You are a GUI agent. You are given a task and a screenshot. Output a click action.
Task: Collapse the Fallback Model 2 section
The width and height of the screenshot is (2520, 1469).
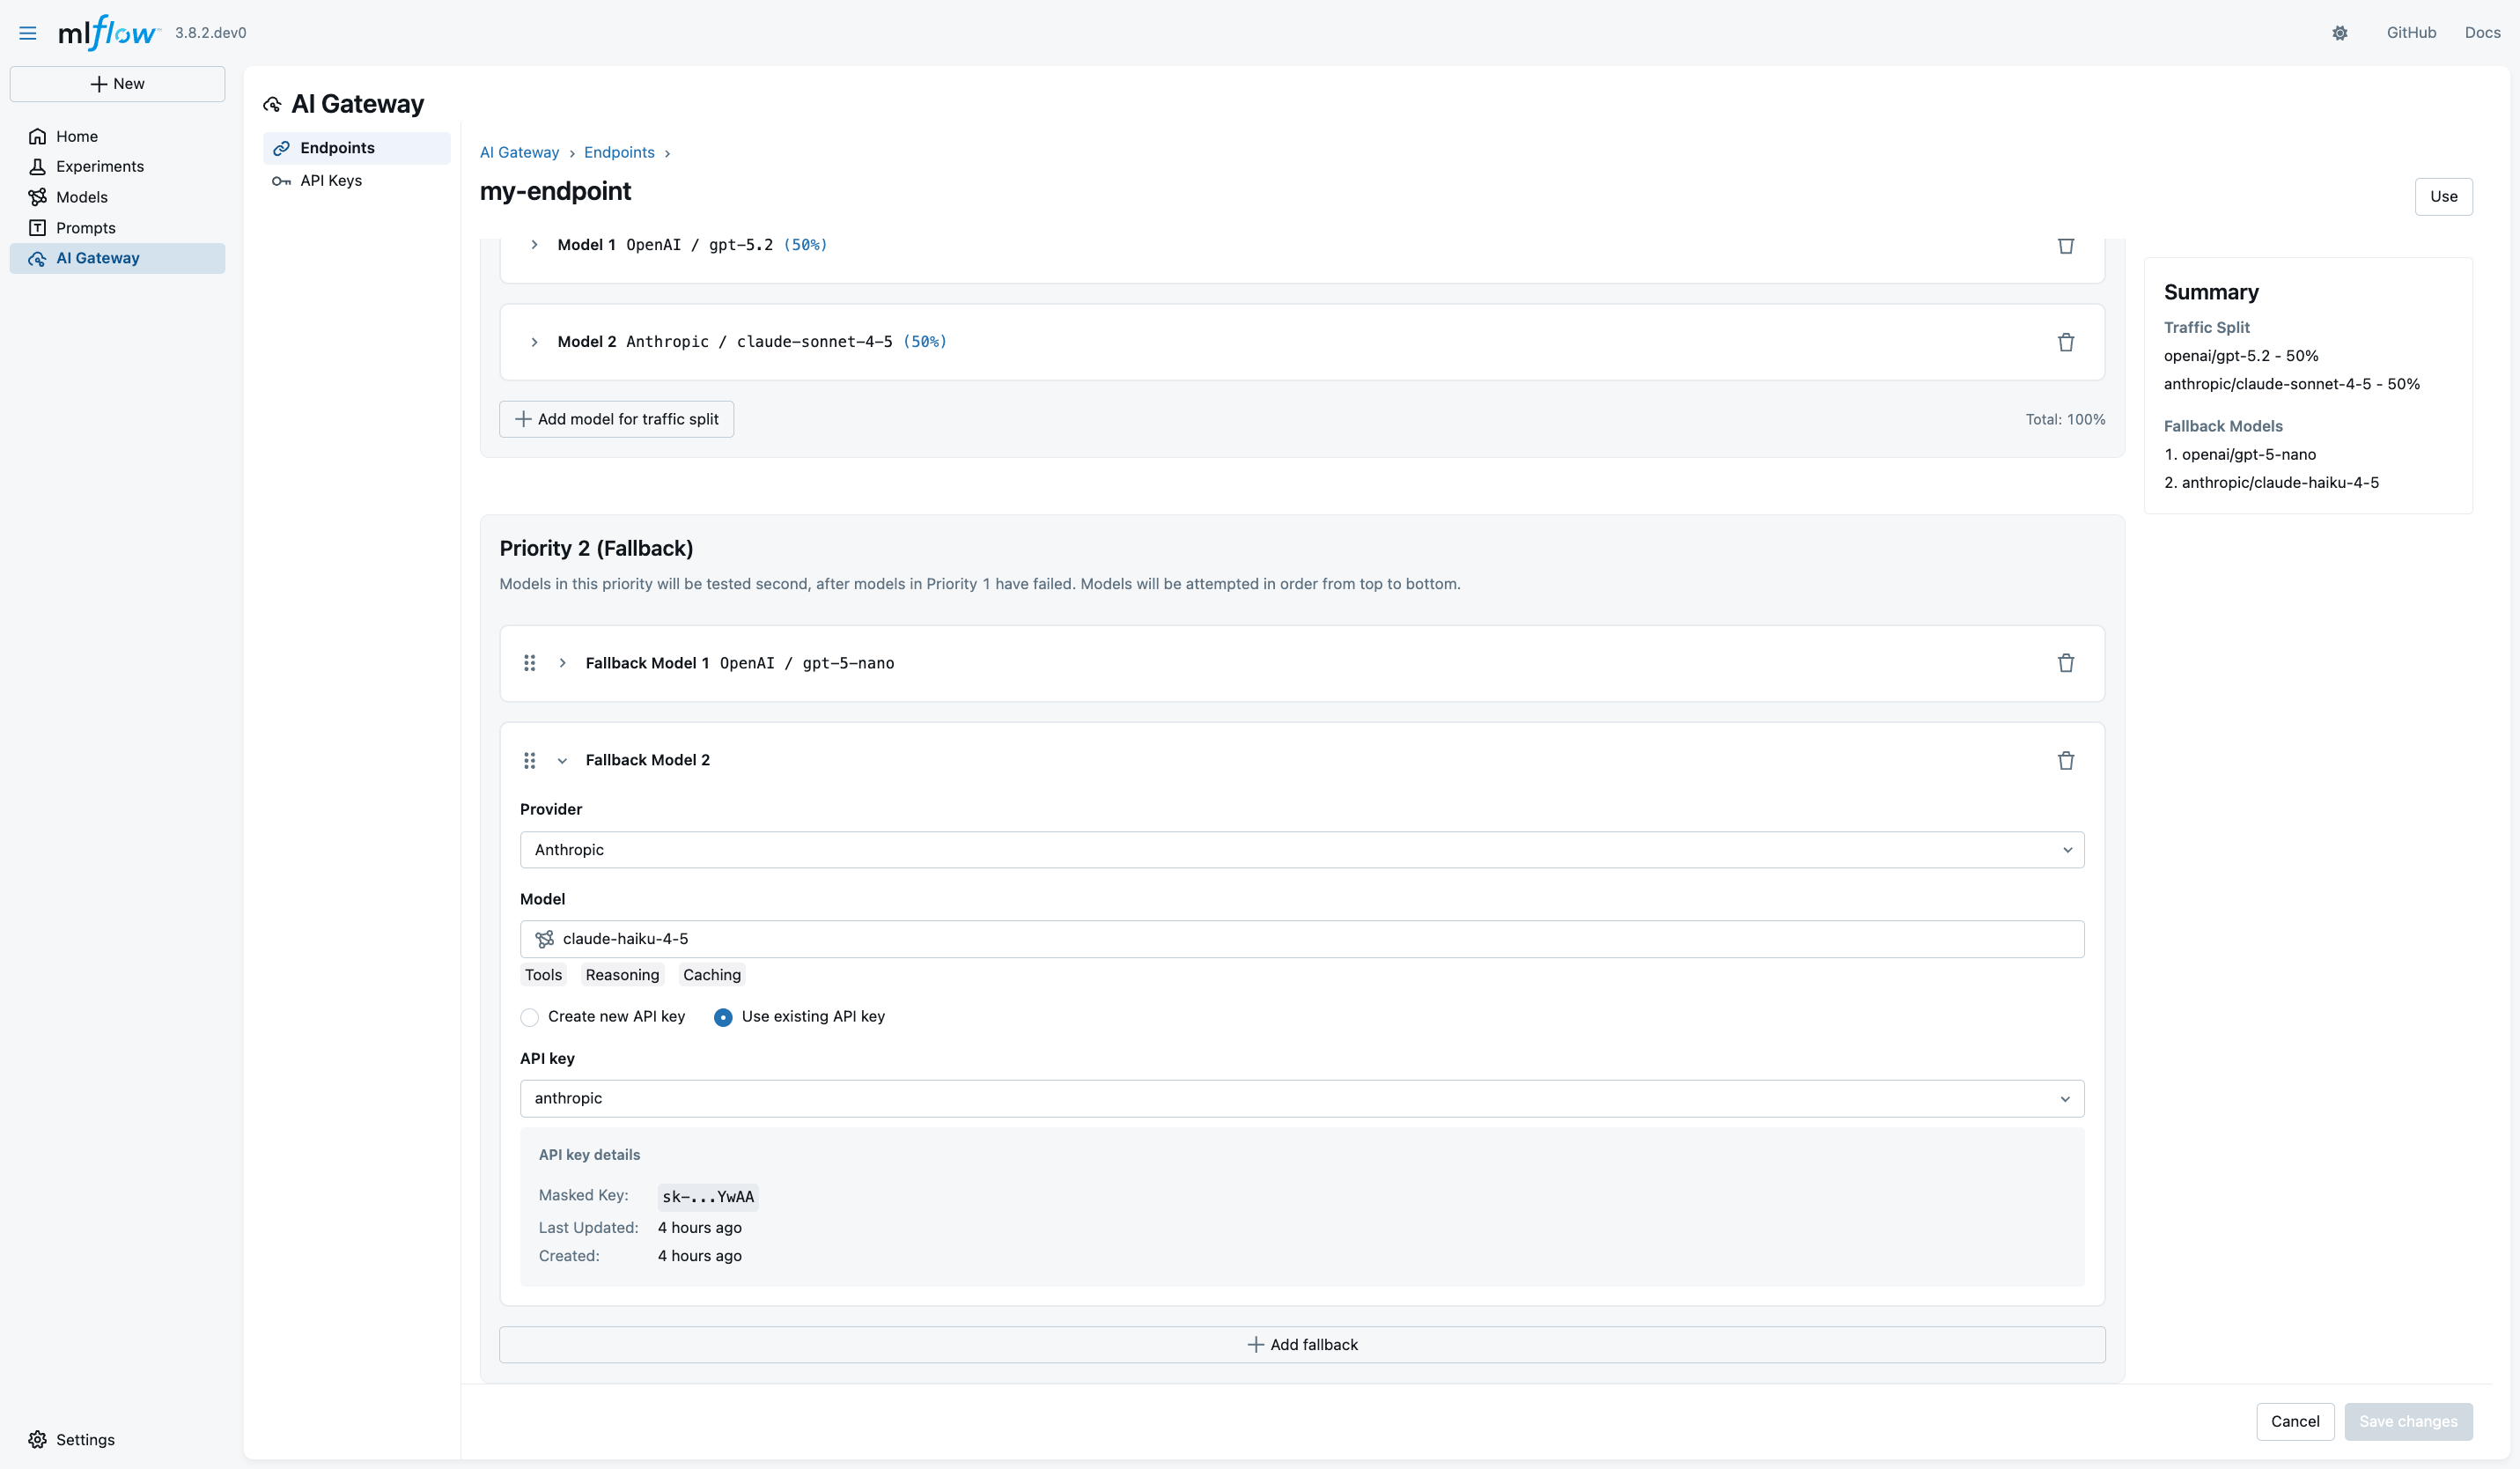click(x=562, y=760)
